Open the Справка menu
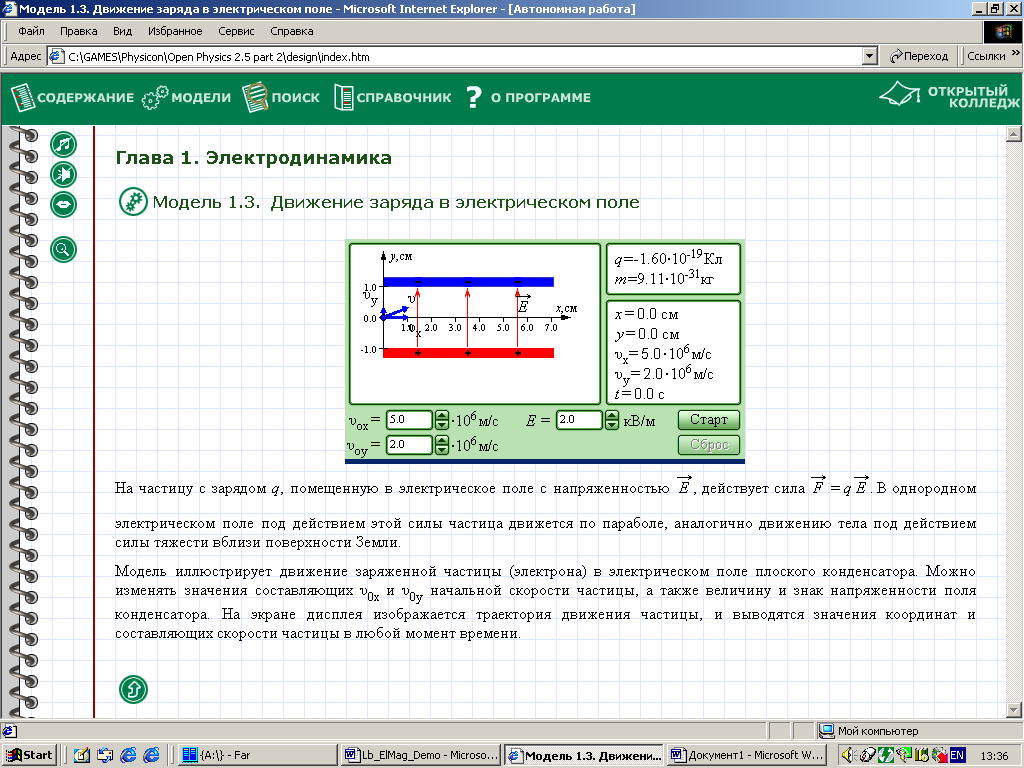This screenshot has width=1024, height=768. (292, 31)
